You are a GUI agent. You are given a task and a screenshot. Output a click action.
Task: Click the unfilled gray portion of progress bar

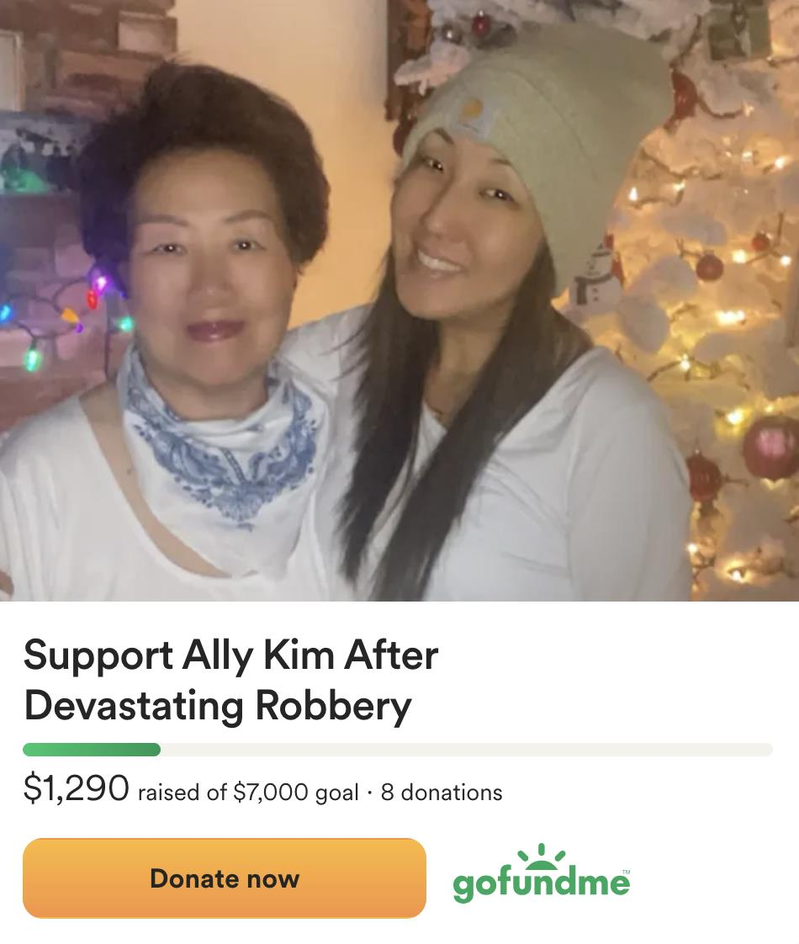(x=467, y=750)
